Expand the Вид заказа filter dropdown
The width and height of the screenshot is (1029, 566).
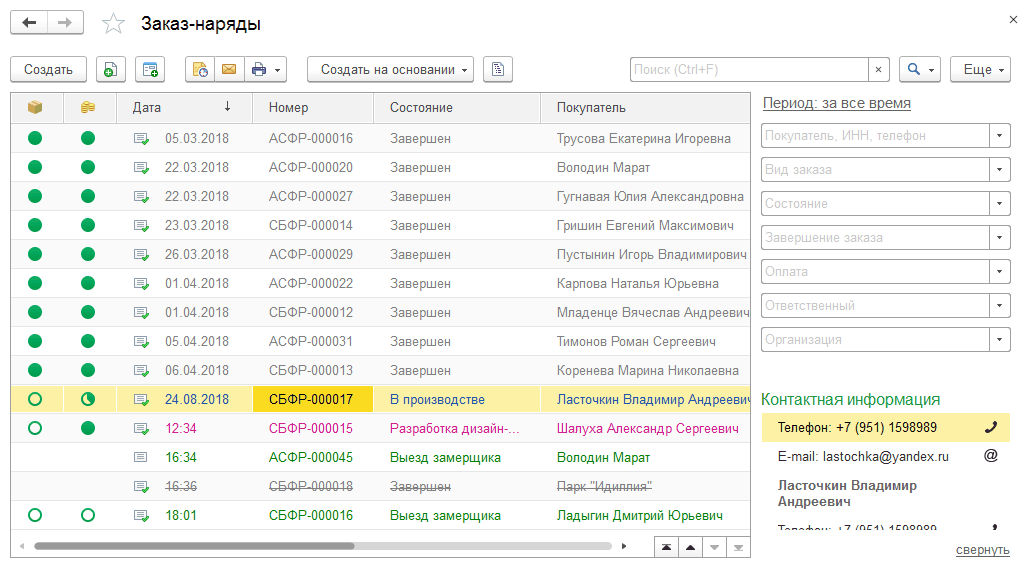pos(999,169)
